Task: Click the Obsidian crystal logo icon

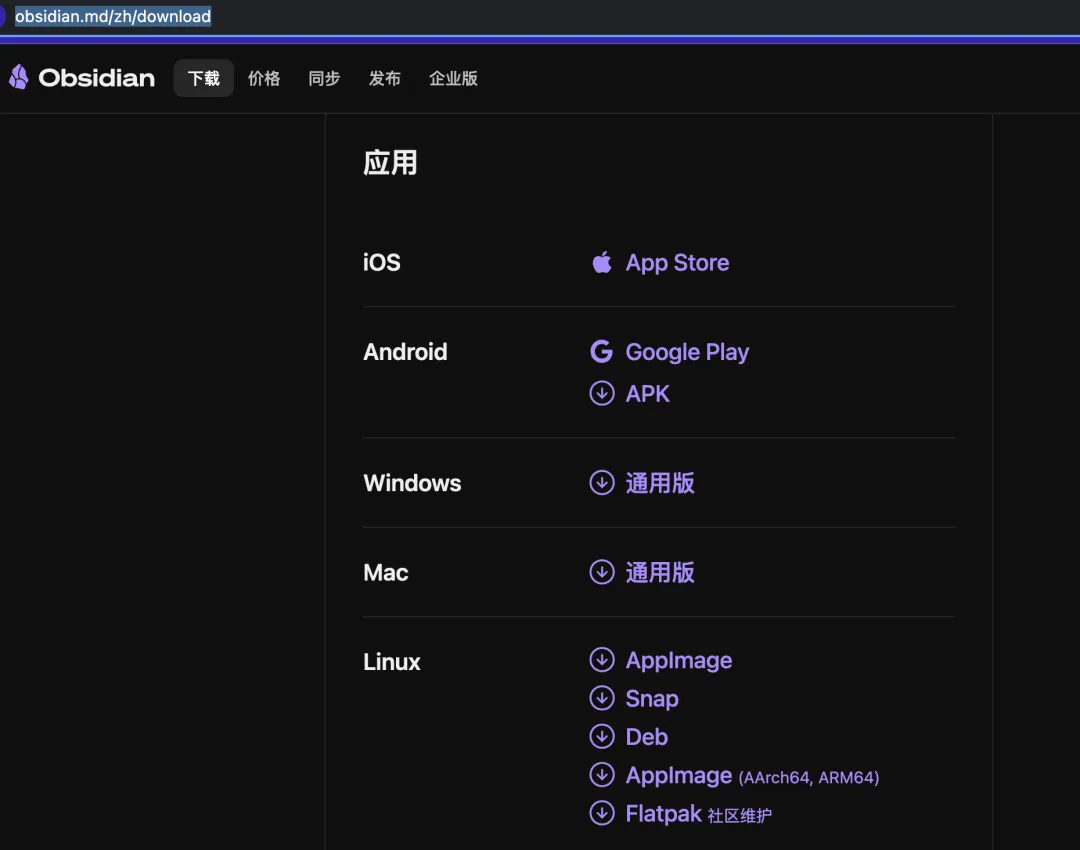Action: 19,77
